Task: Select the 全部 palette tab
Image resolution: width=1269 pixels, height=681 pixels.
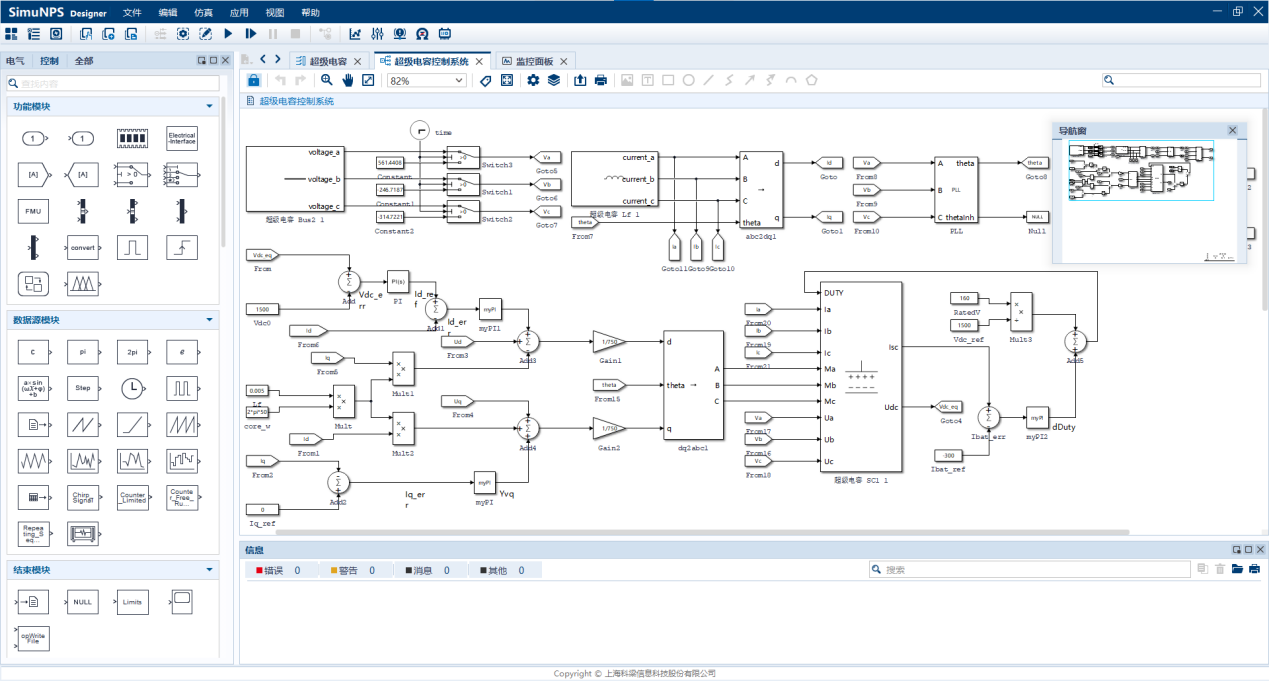Action: click(x=84, y=61)
